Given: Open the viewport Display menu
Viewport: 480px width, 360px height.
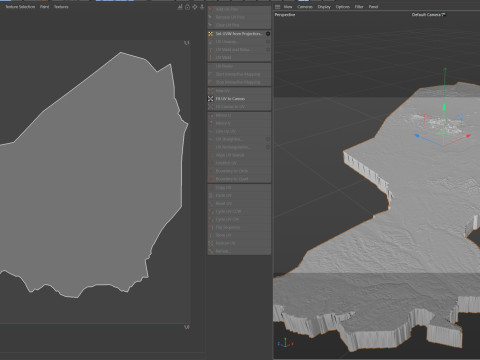Looking at the screenshot, I should [x=324, y=7].
